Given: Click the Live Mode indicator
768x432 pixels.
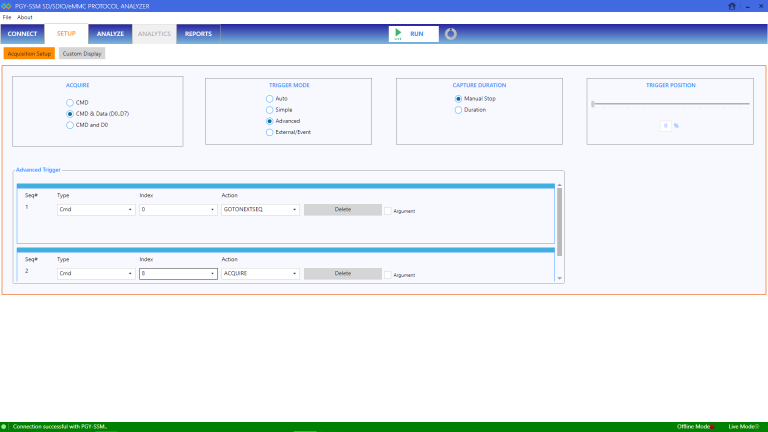Looking at the screenshot, I should click(x=757, y=427).
